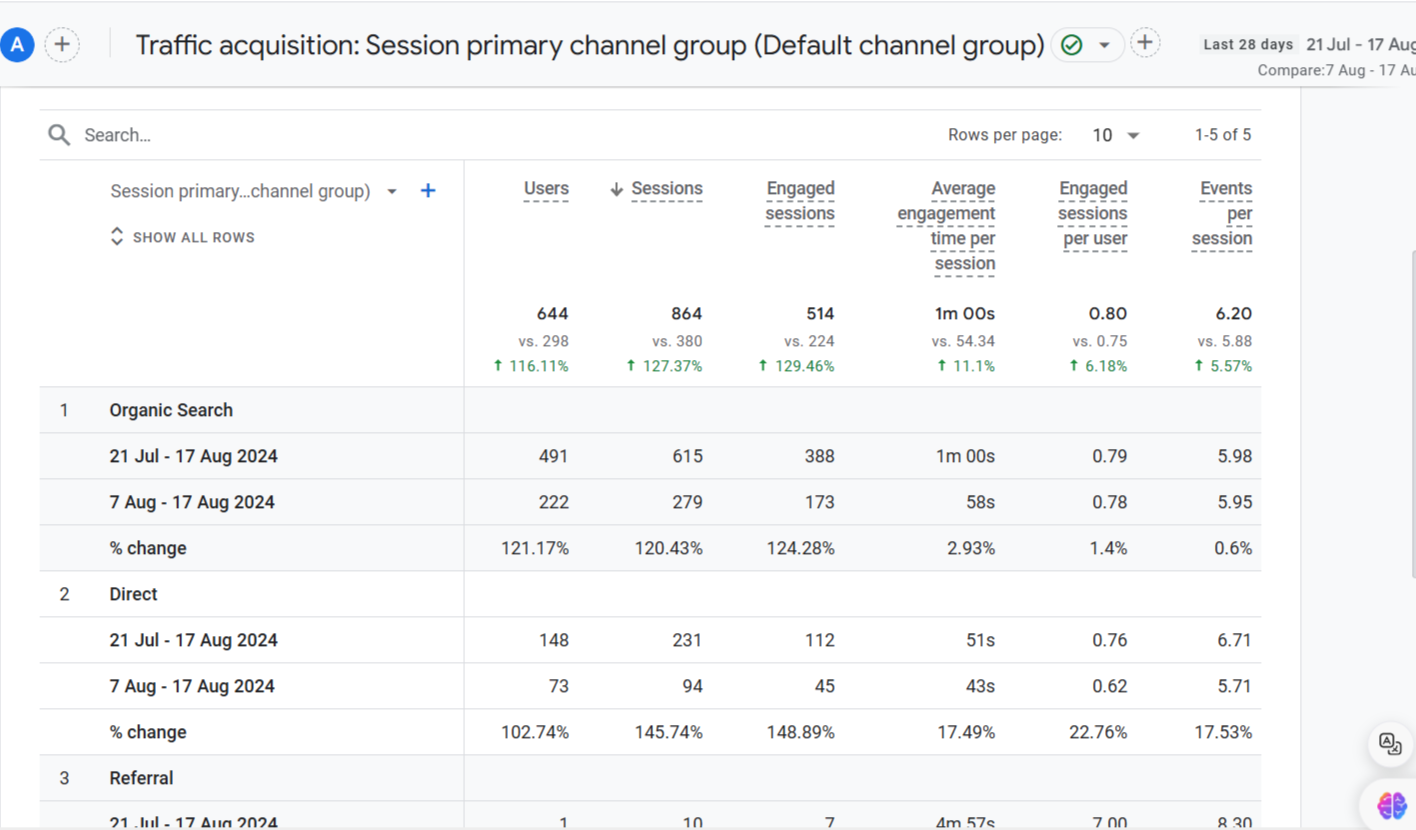Click the down arrow sort indicator beside Sessions
Image resolution: width=1416 pixels, height=830 pixels.
pos(616,189)
